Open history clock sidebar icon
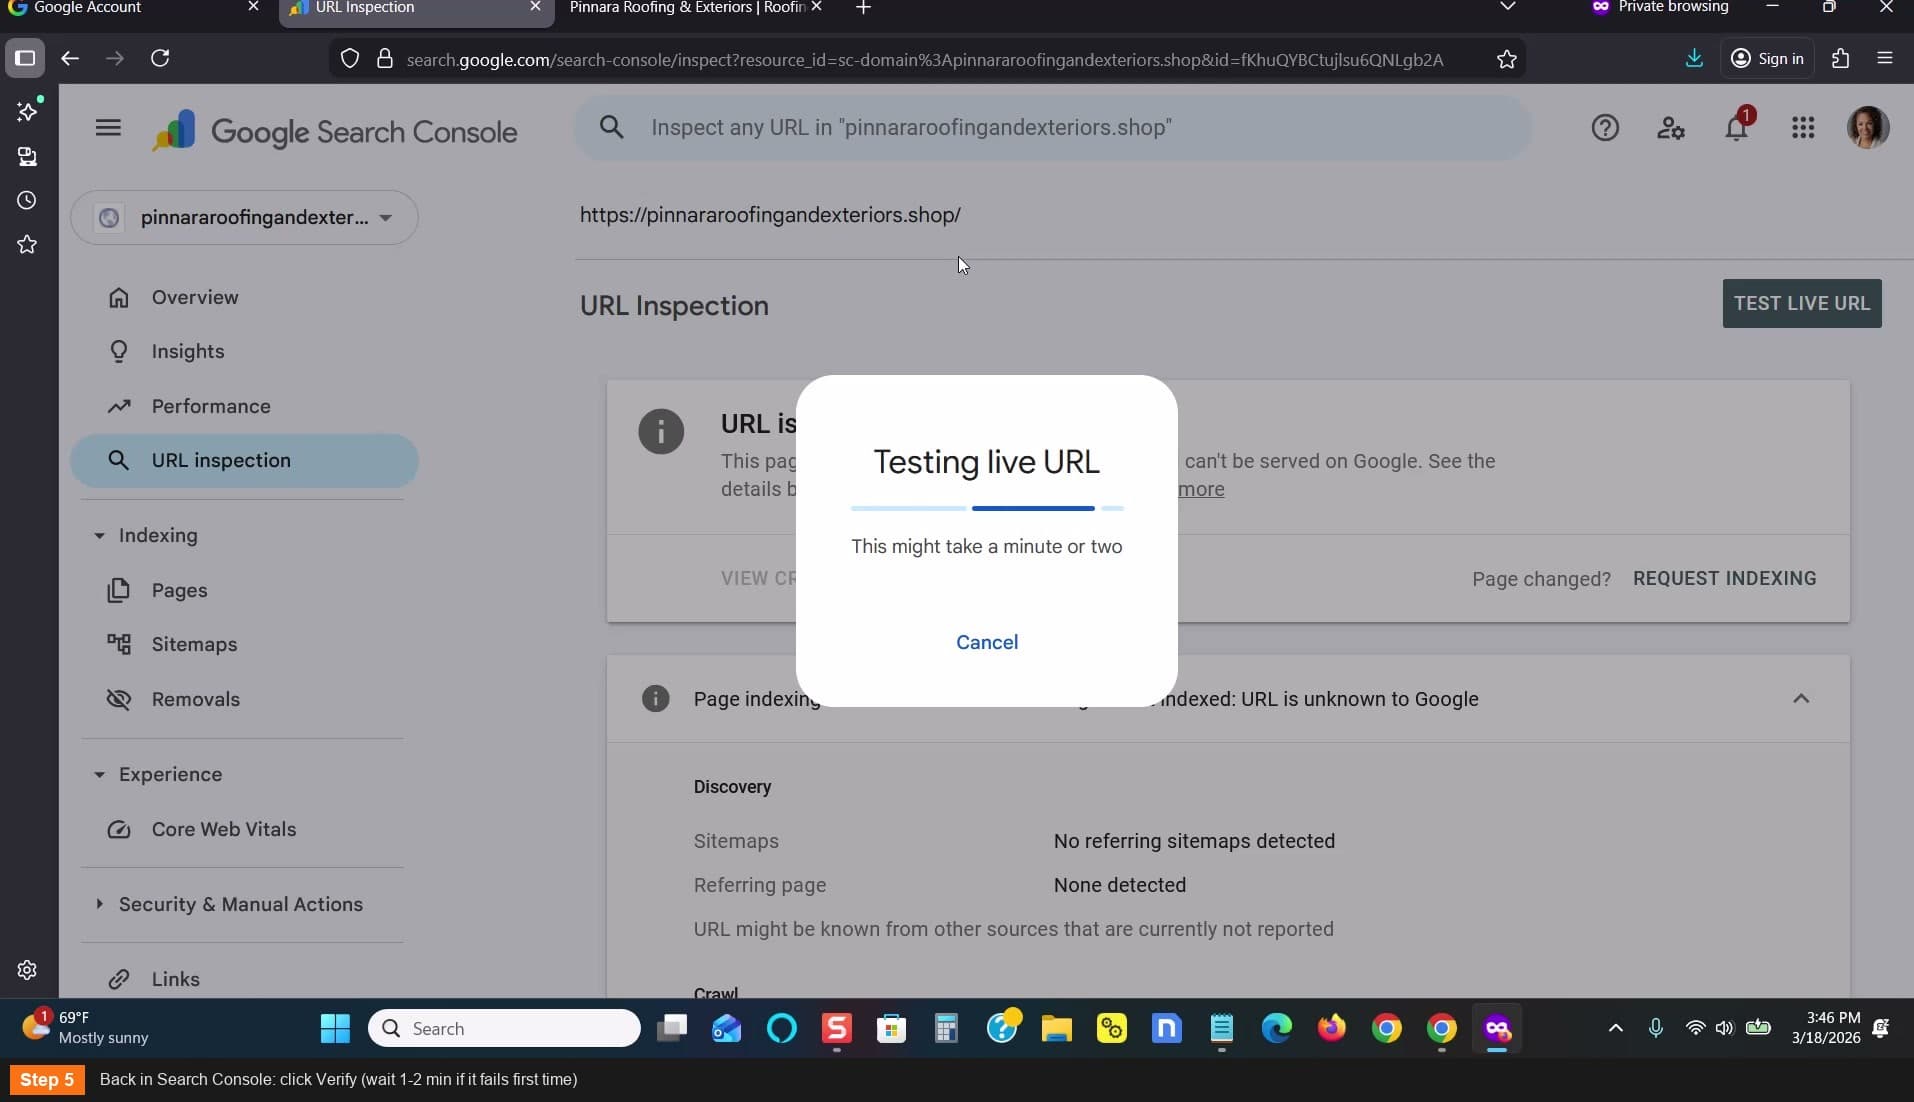The width and height of the screenshot is (1914, 1102). pos(27,200)
